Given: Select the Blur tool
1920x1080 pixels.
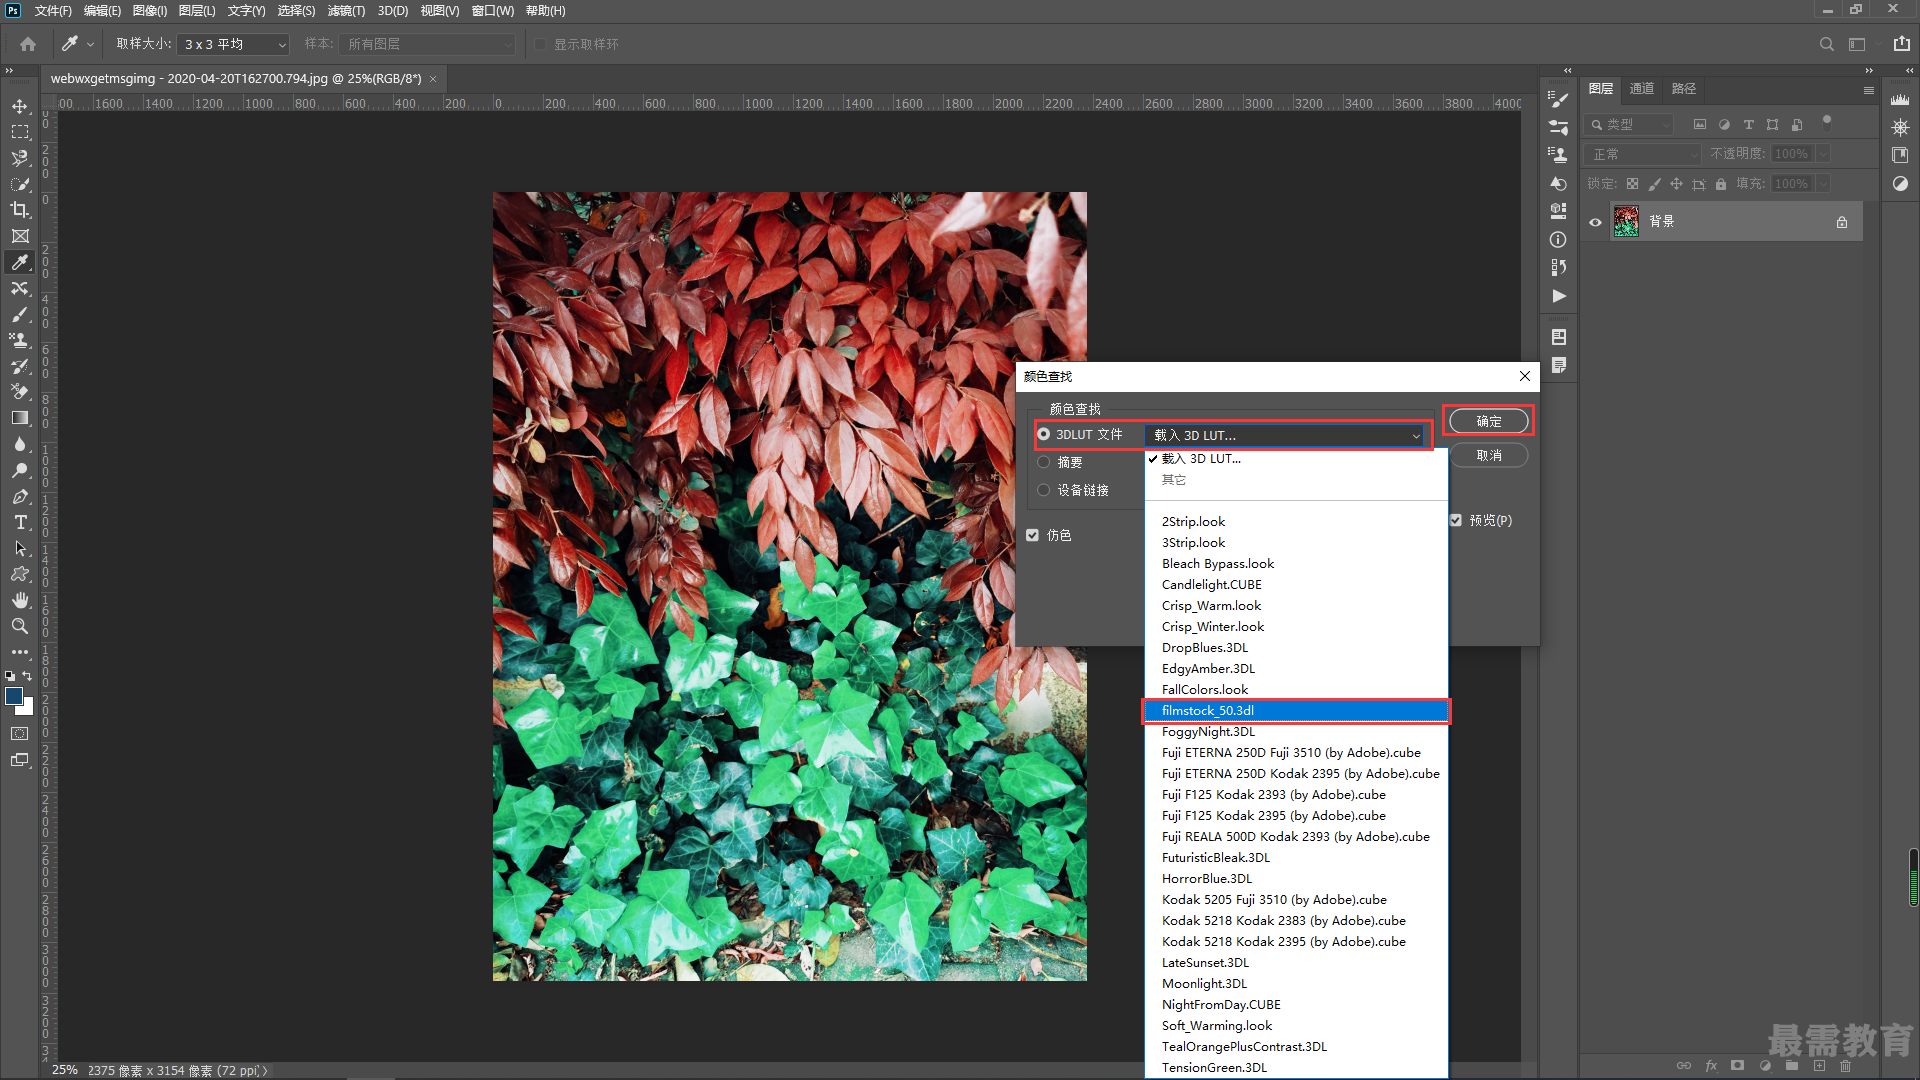Looking at the screenshot, I should [20, 444].
